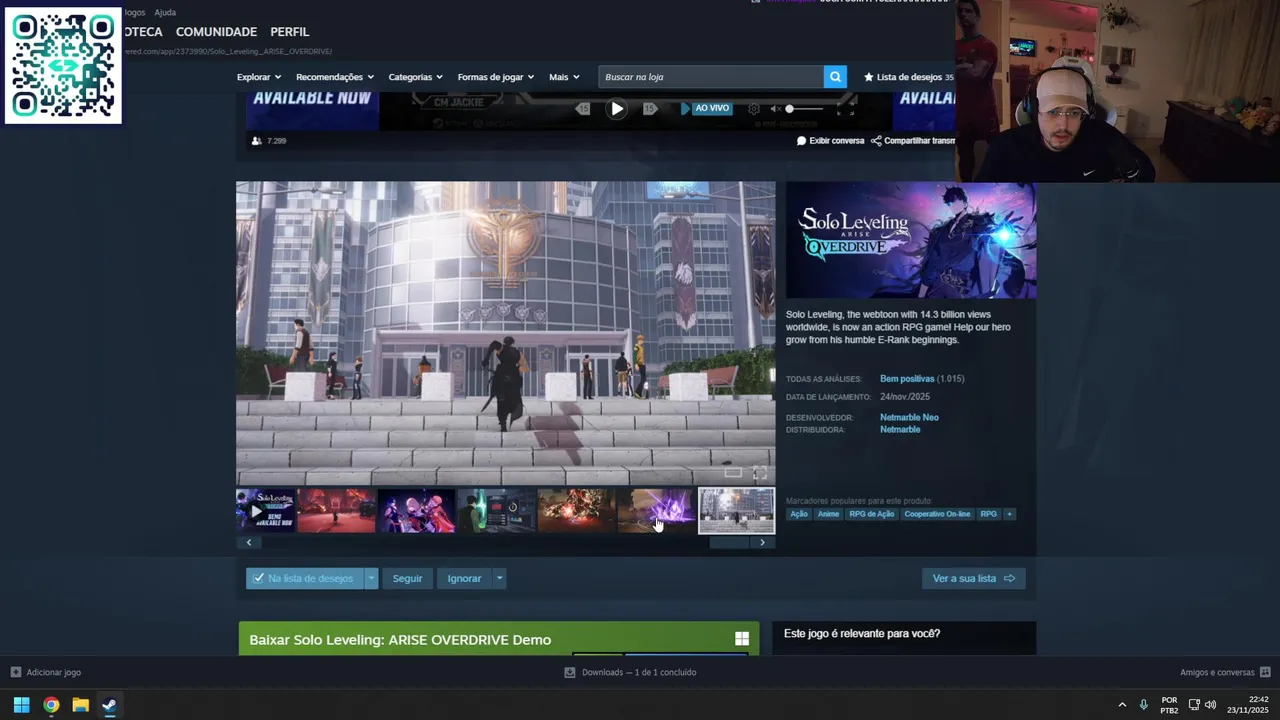Select the trailer video thumbnail
The height and width of the screenshot is (720, 1280).
pos(265,511)
